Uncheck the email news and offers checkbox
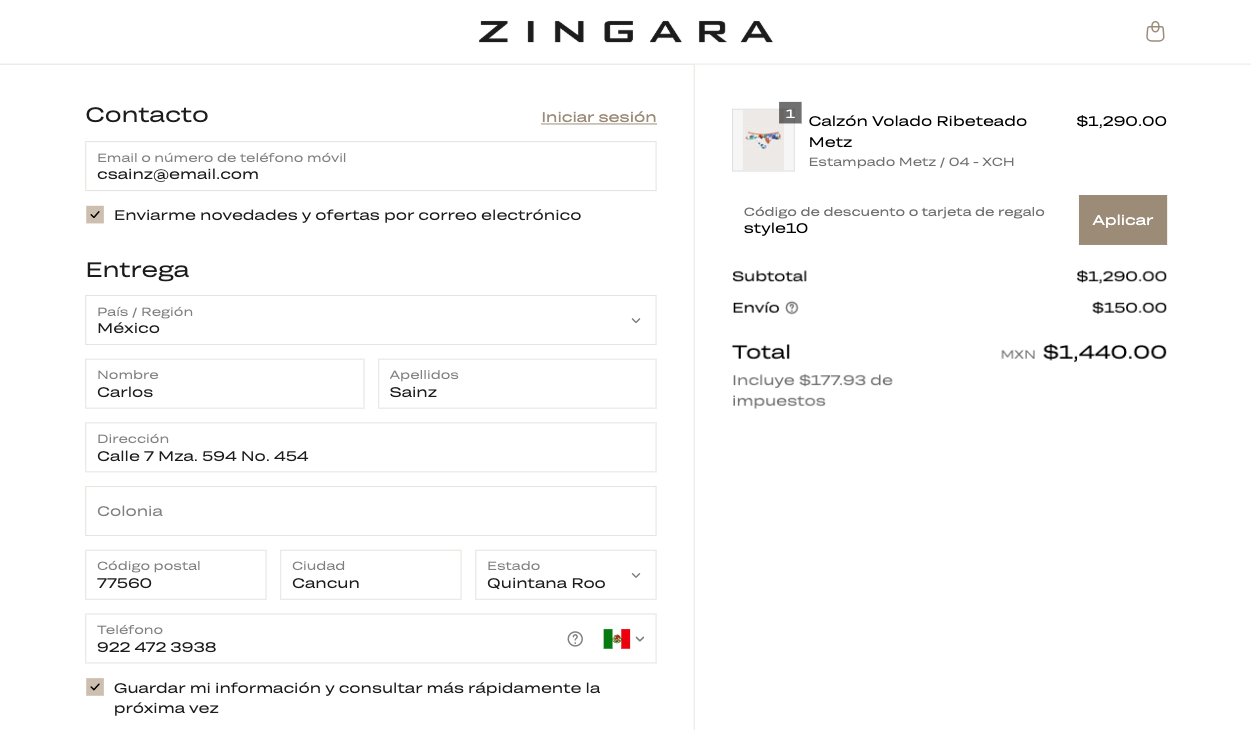The image size is (1251, 730). (x=95, y=215)
